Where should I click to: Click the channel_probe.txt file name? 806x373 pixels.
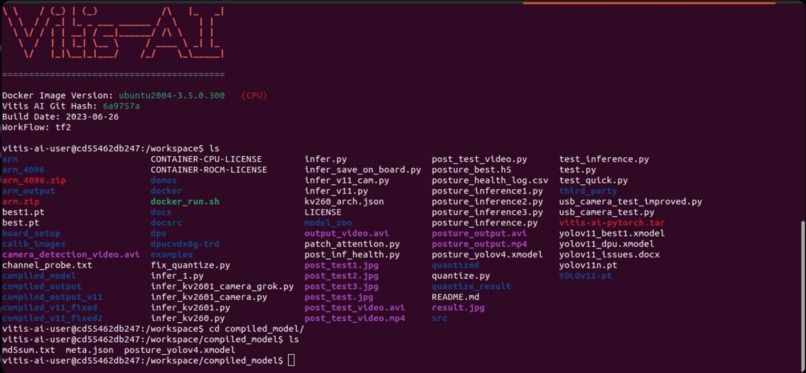point(47,265)
